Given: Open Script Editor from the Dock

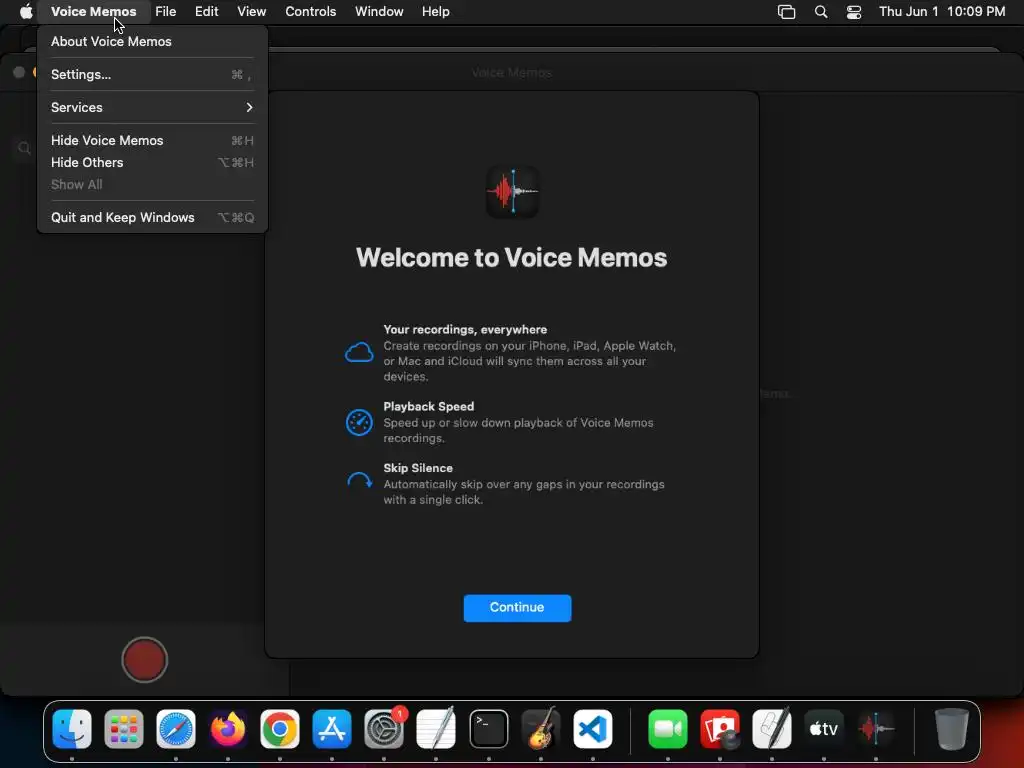Looking at the screenshot, I should tap(772, 728).
